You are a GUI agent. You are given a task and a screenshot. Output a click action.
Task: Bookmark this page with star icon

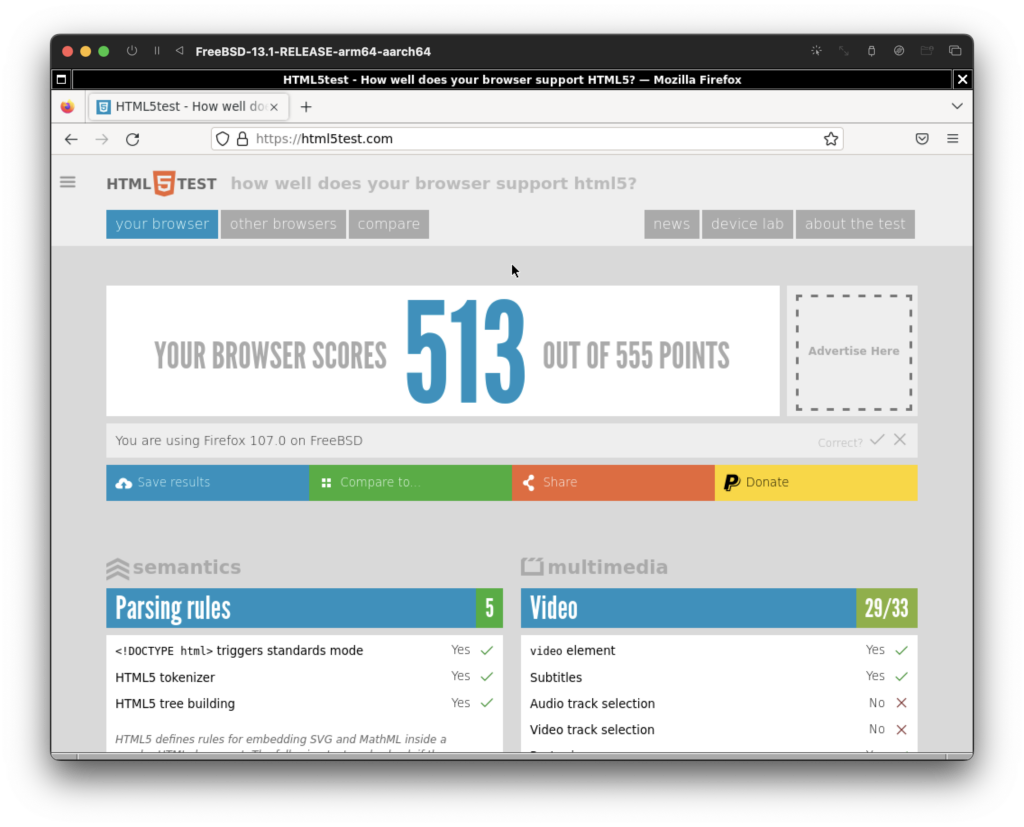pyautogui.click(x=831, y=138)
